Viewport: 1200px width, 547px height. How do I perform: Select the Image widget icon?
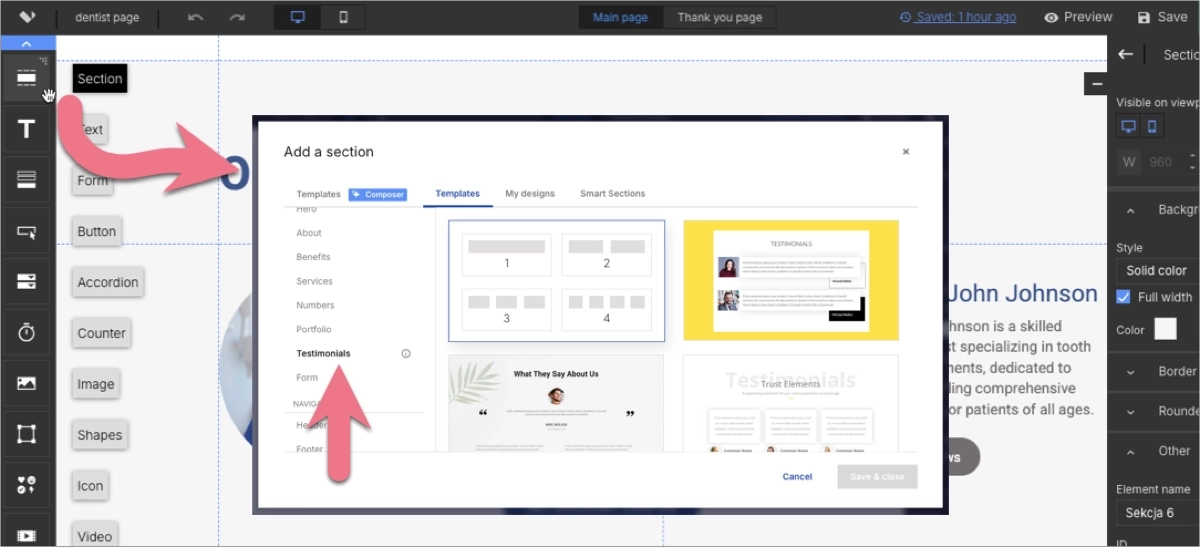click(x=26, y=384)
